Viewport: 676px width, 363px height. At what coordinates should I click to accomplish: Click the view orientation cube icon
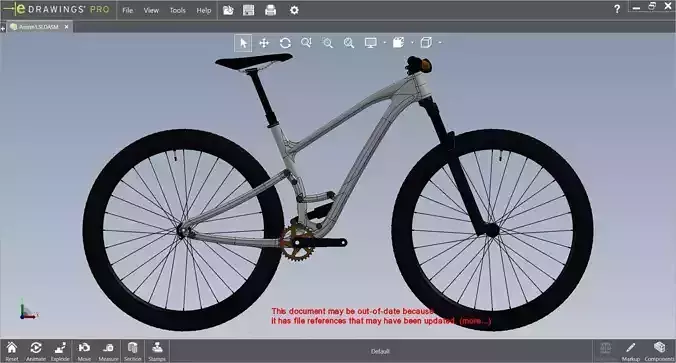(x=426, y=43)
